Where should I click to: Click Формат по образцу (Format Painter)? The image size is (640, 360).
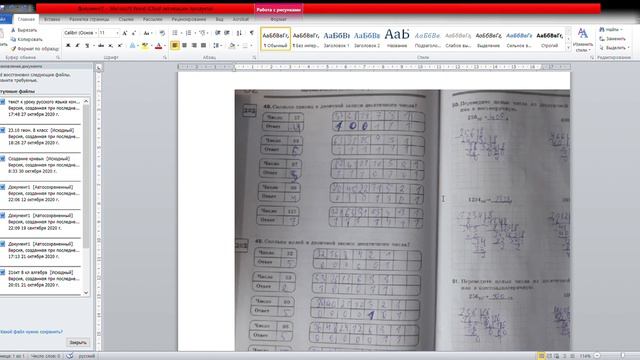[34, 49]
